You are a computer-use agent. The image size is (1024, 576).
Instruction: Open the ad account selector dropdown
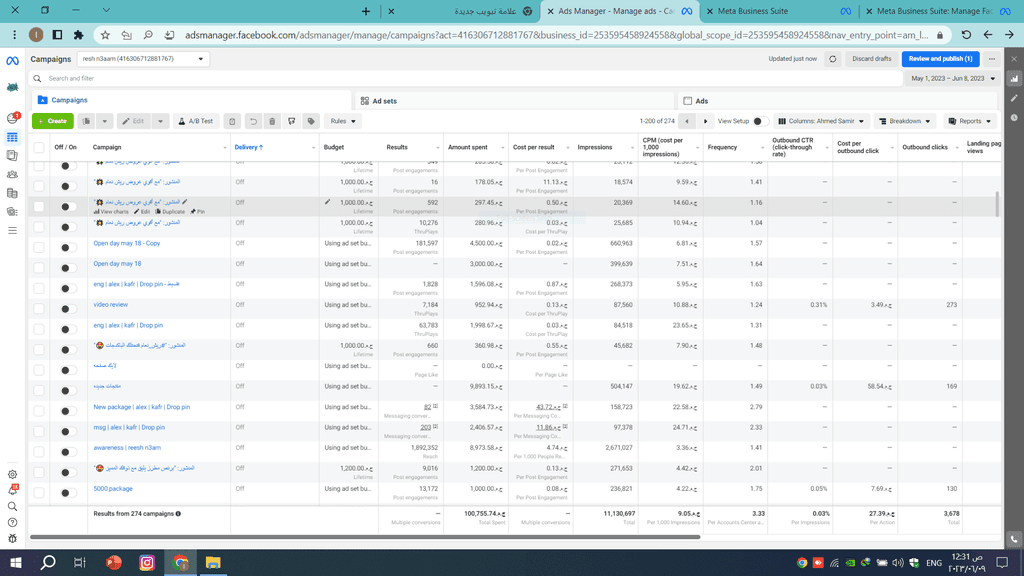[x=144, y=59]
